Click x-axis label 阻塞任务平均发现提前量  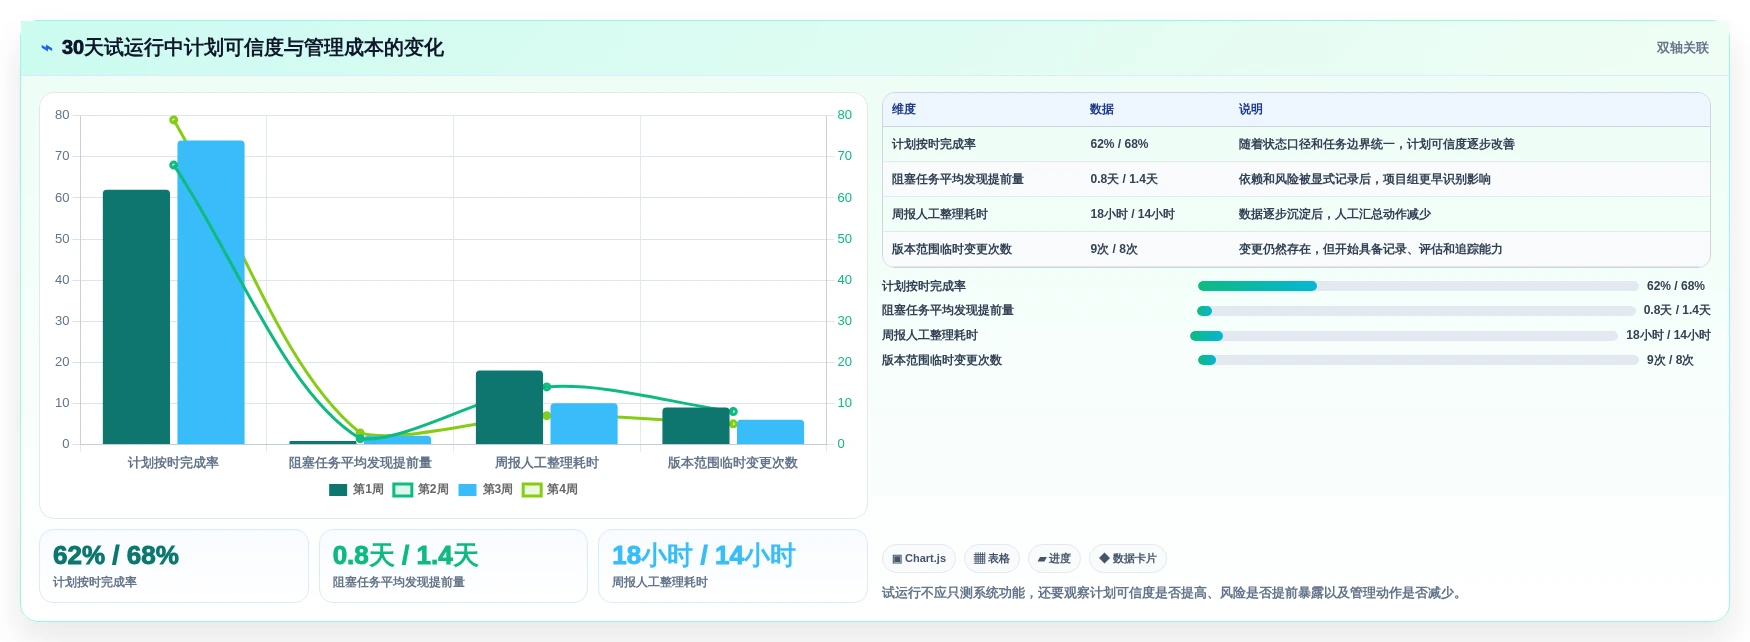[x=360, y=463]
